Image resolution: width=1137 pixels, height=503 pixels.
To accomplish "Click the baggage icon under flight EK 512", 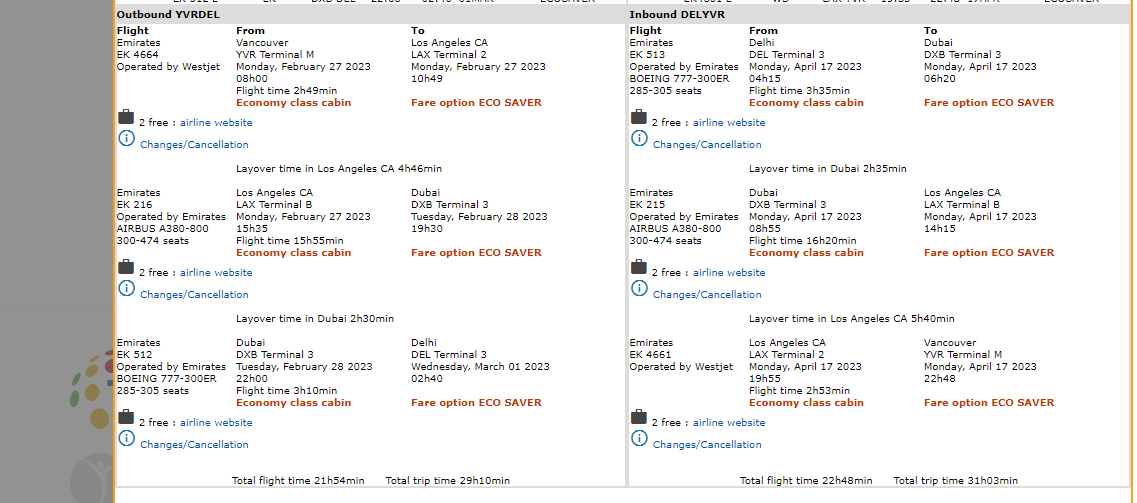I will (x=126, y=418).
